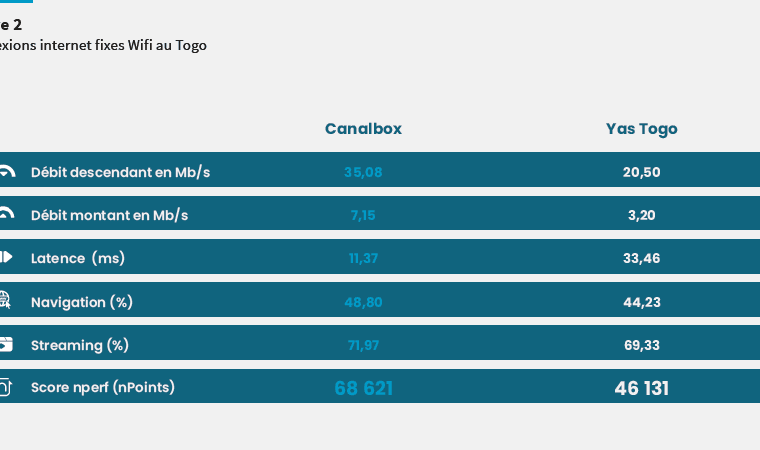760x450 pixels.
Task: Click the latency play-arrow icon
Action: click(x=6, y=257)
